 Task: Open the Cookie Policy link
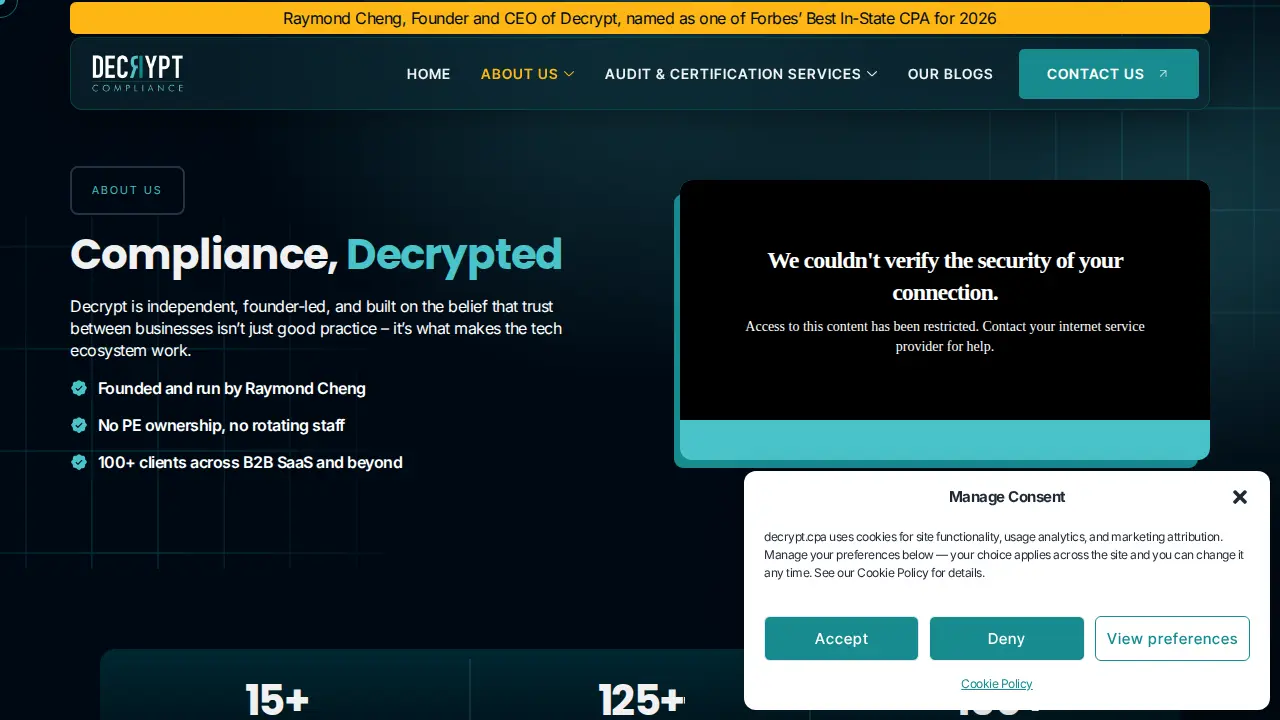click(996, 684)
